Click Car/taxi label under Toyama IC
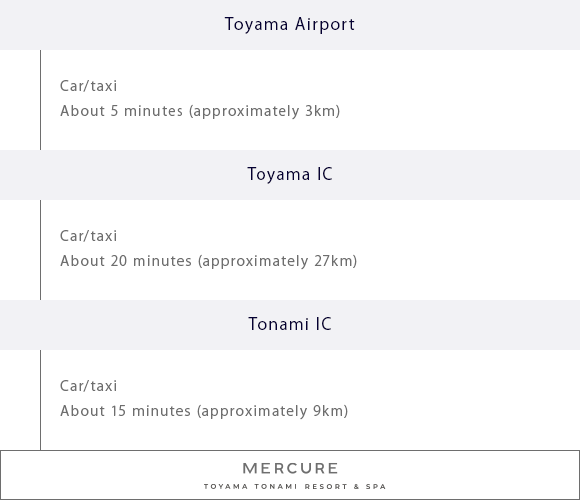This screenshot has height=500, width=580. click(x=88, y=236)
